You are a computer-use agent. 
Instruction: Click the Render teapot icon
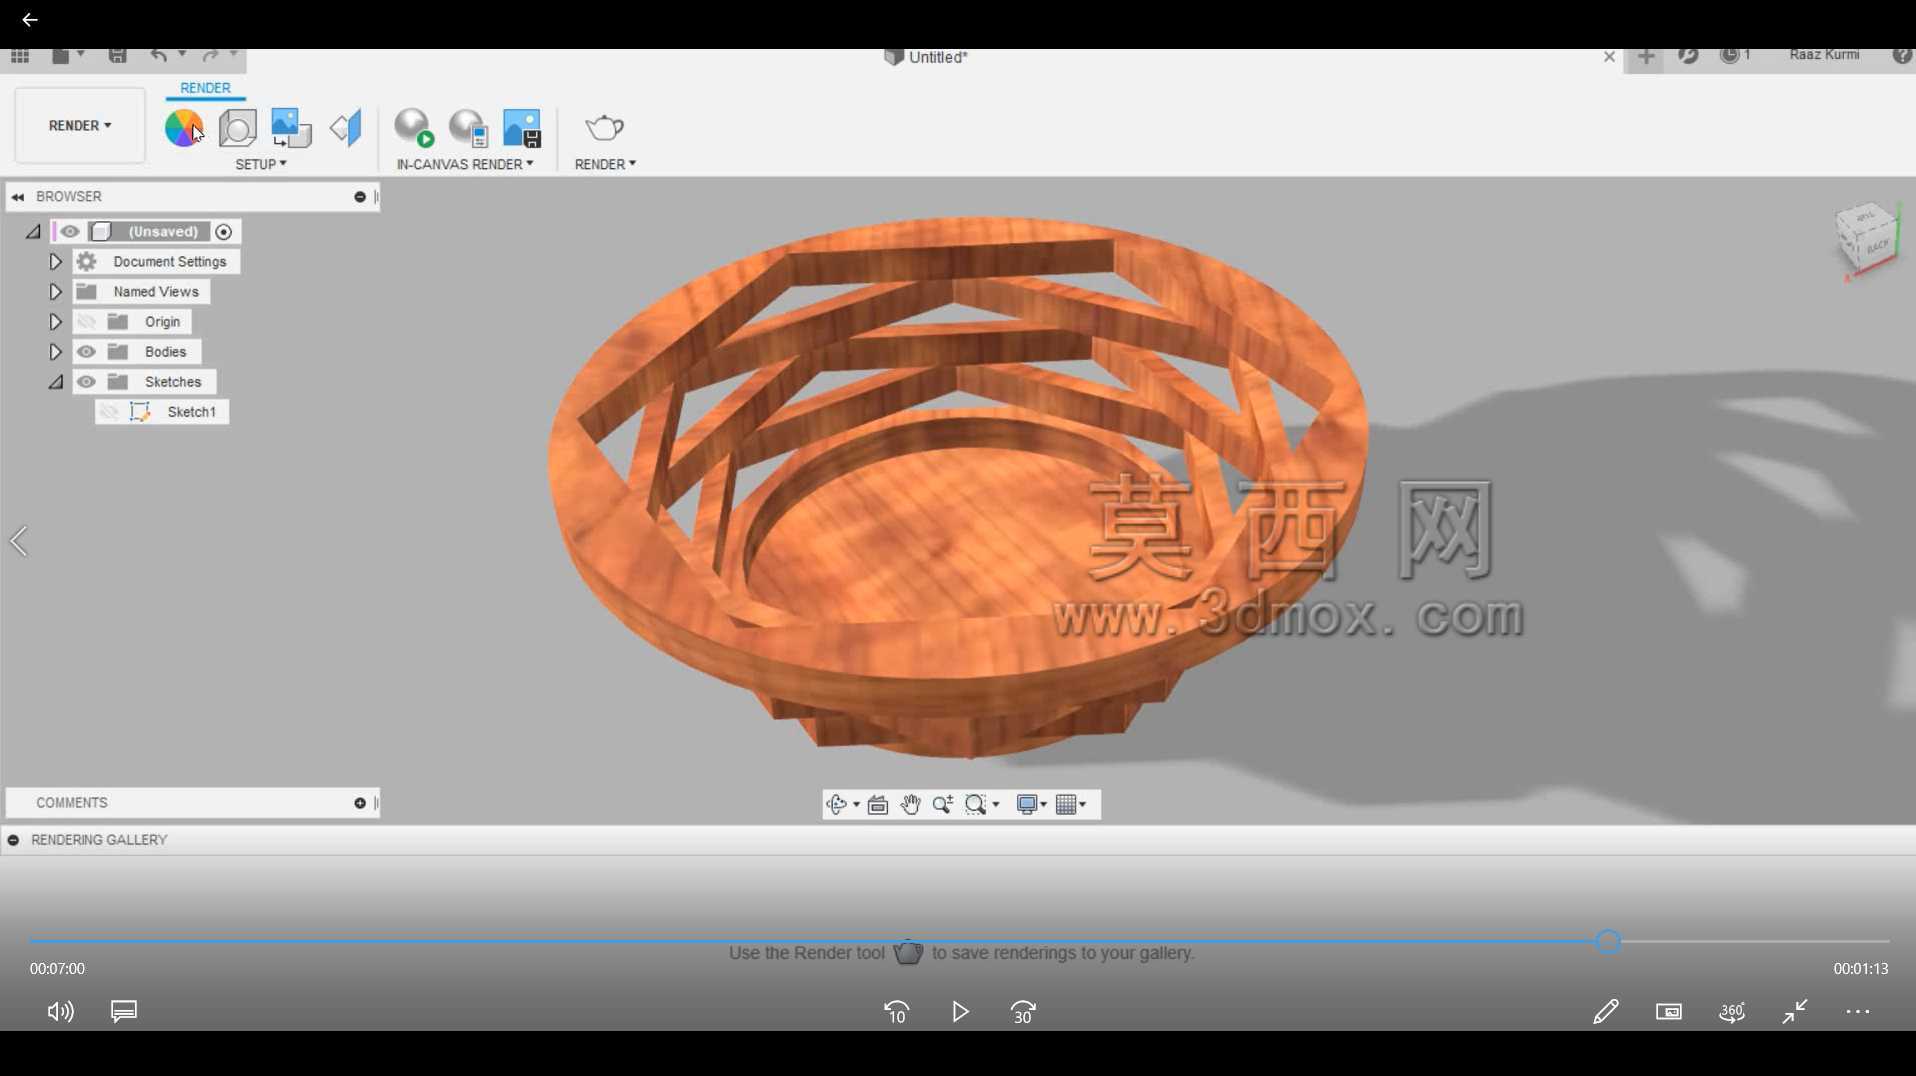(x=604, y=127)
